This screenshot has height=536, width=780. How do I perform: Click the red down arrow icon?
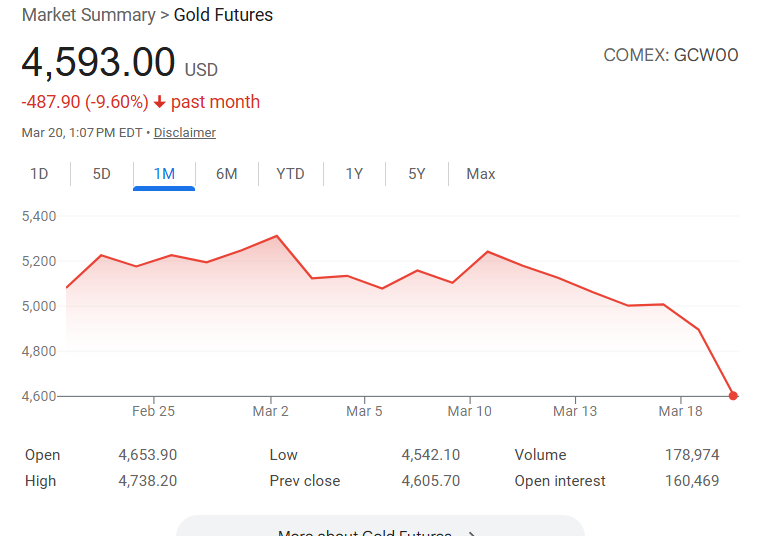(x=160, y=102)
